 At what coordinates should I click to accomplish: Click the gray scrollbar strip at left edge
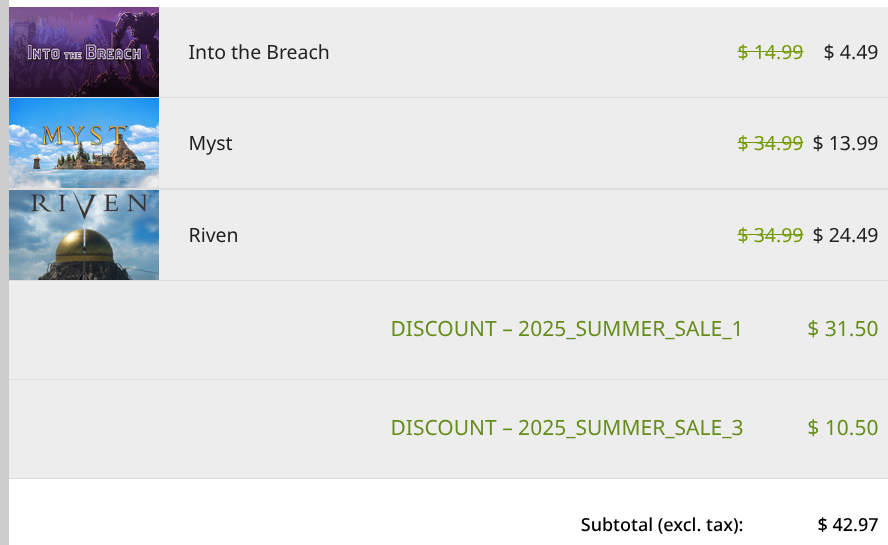[4, 272]
